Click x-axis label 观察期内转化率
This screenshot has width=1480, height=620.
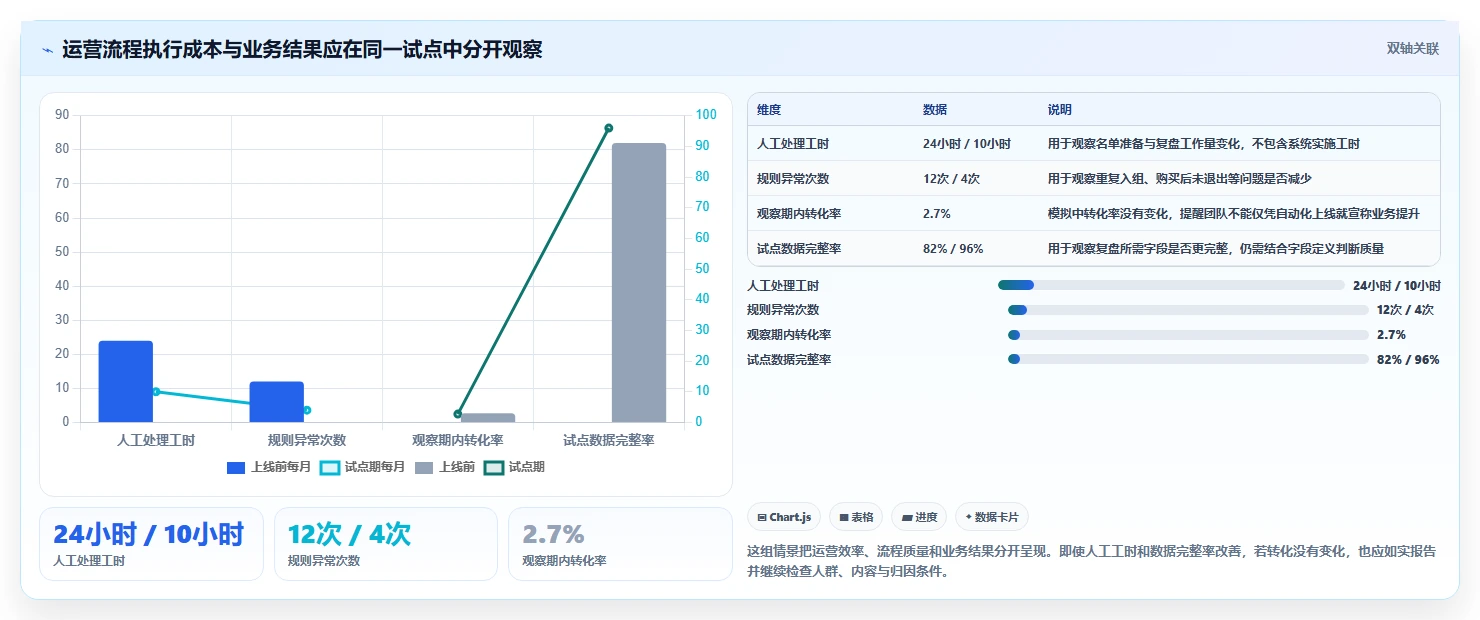pyautogui.click(x=458, y=440)
